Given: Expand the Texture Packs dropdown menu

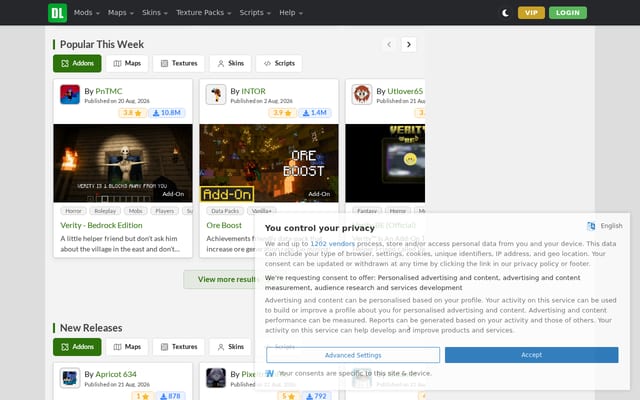Looking at the screenshot, I should pyautogui.click(x=203, y=13).
